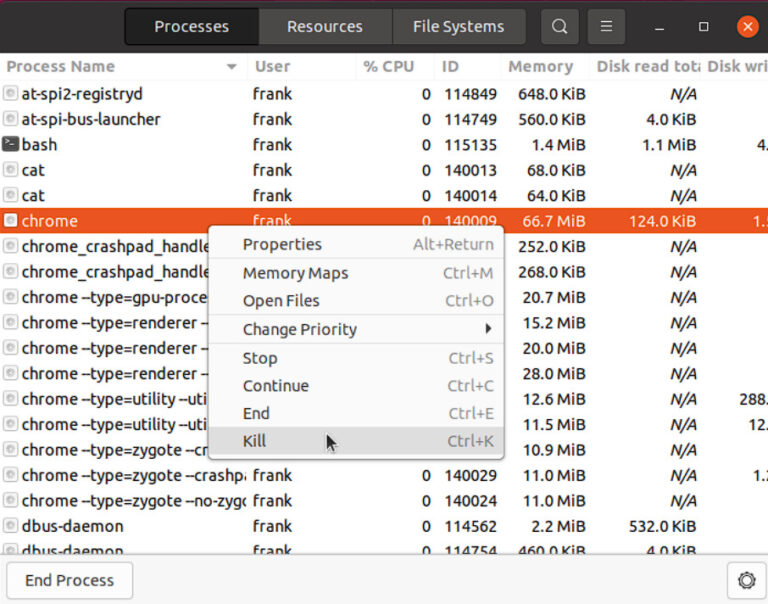Switch to the File Systems tab

tap(458, 27)
